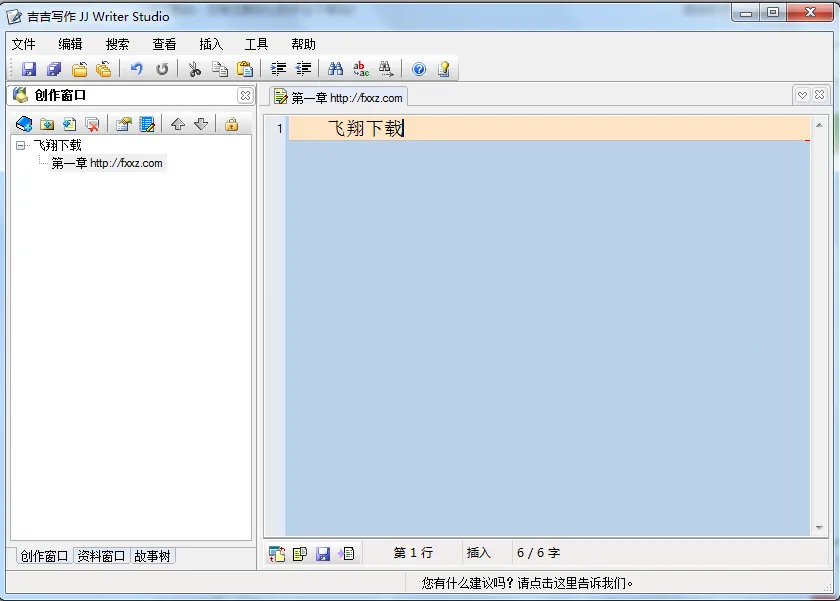Open the 文件 menu
This screenshot has height=601, width=840.
[23, 44]
